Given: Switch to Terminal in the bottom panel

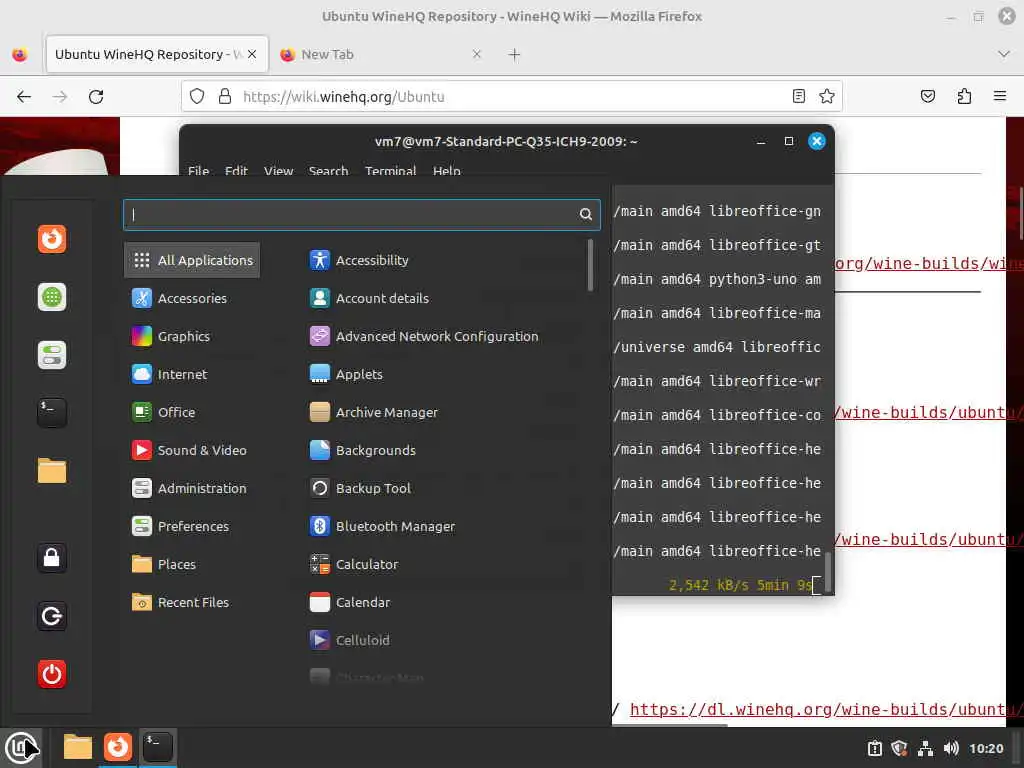Looking at the screenshot, I should [158, 747].
